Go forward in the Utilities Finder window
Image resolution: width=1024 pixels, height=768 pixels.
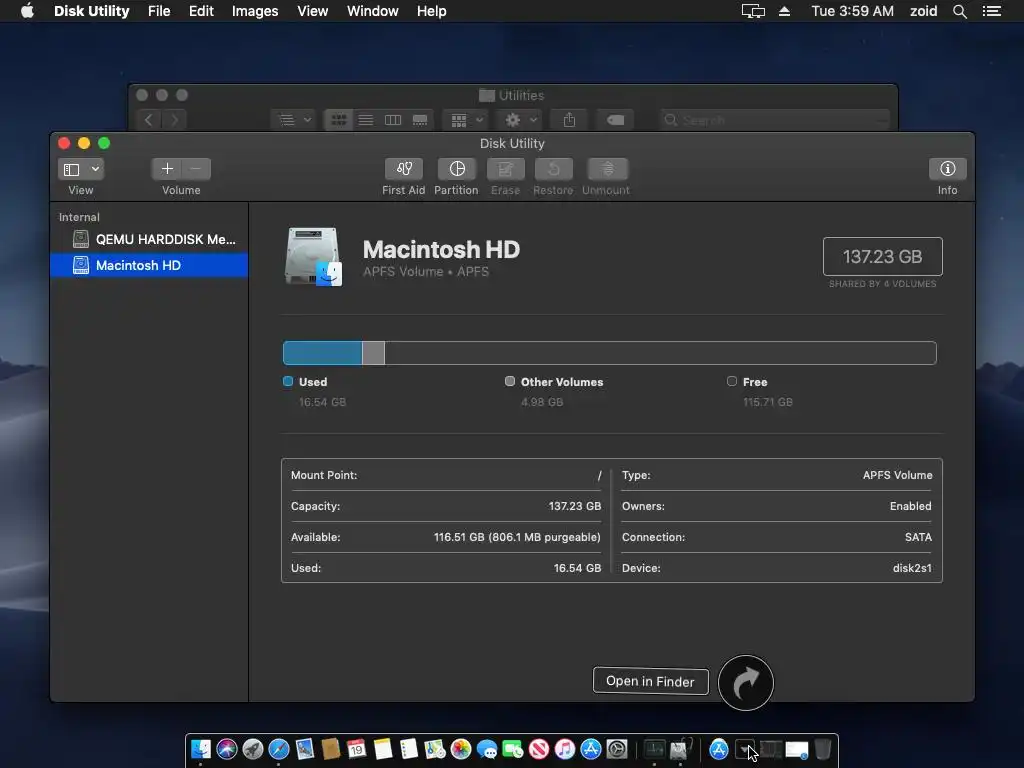(x=174, y=120)
